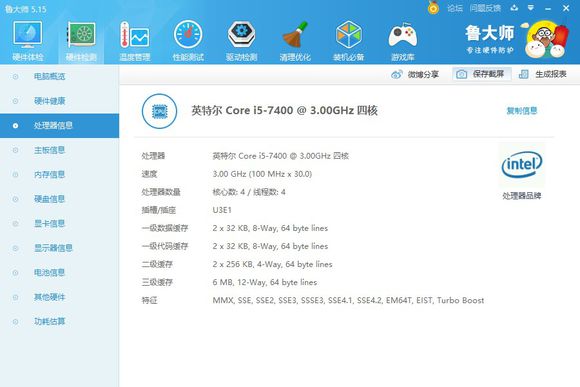This screenshot has height=387, width=580.
Task: Select 内存信息 in sidebar
Action: (x=60, y=175)
